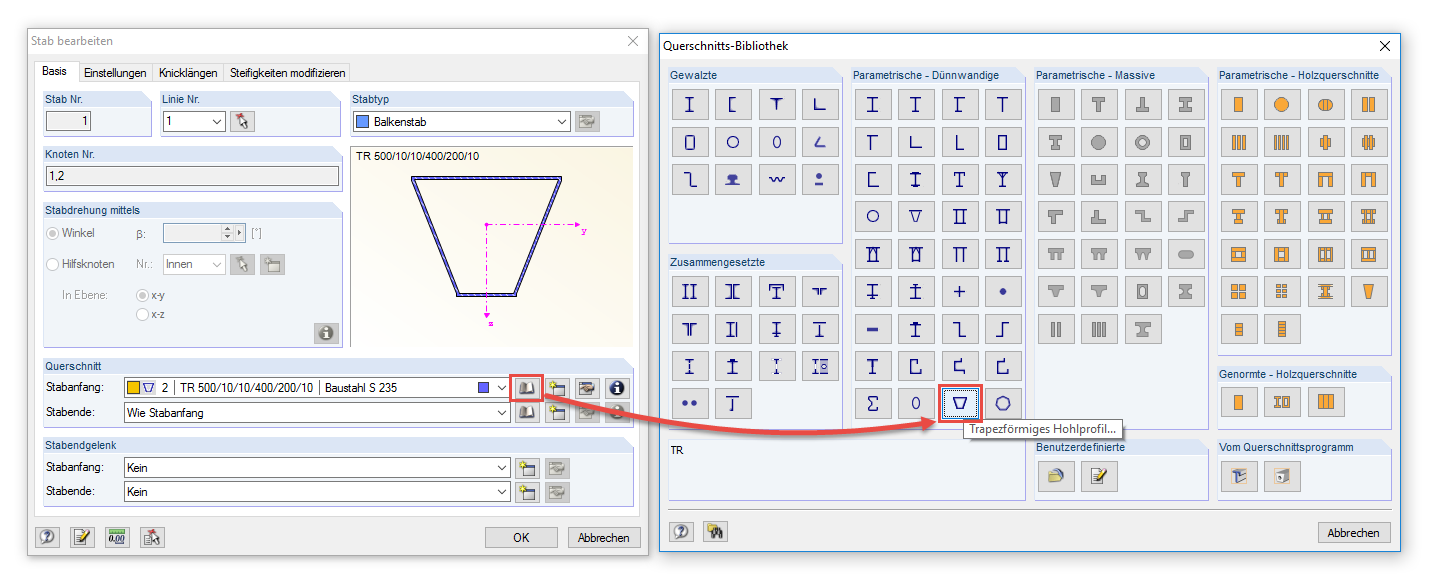Select the two-dot composite section in Zusammengesetzte
This screenshot has height=579, width=1433.
click(690, 403)
